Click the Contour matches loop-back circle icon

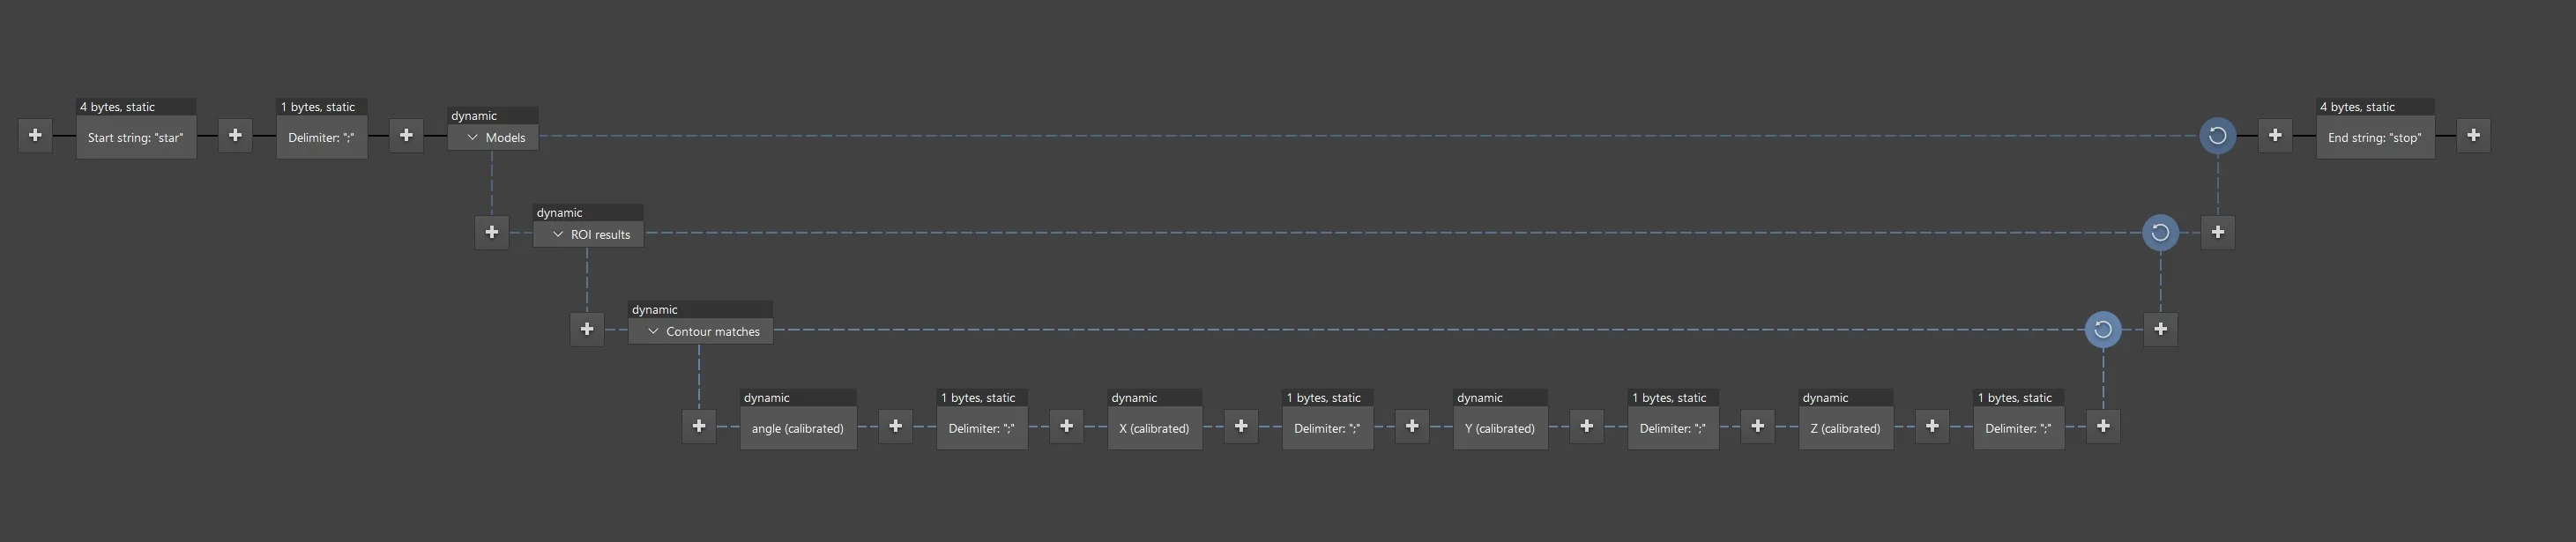click(2103, 329)
